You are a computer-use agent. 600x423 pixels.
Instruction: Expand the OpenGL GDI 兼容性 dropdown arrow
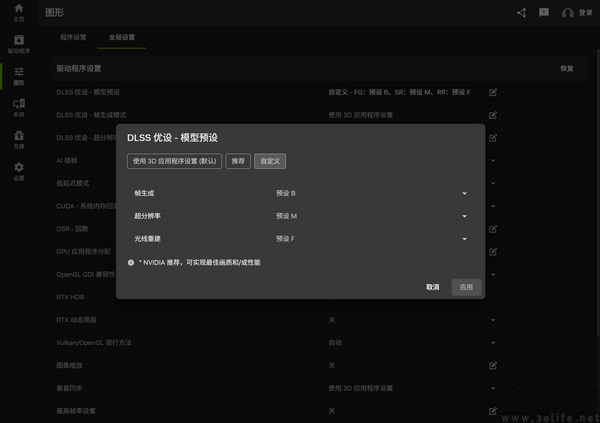pos(493,274)
